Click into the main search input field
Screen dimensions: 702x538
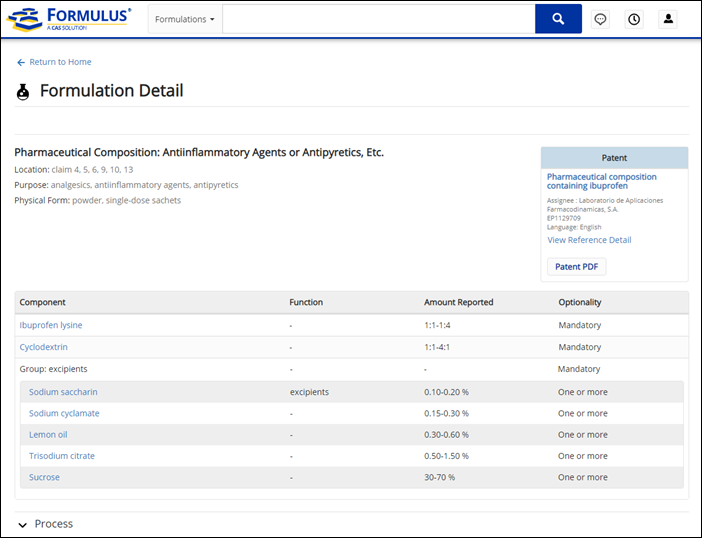point(378,19)
